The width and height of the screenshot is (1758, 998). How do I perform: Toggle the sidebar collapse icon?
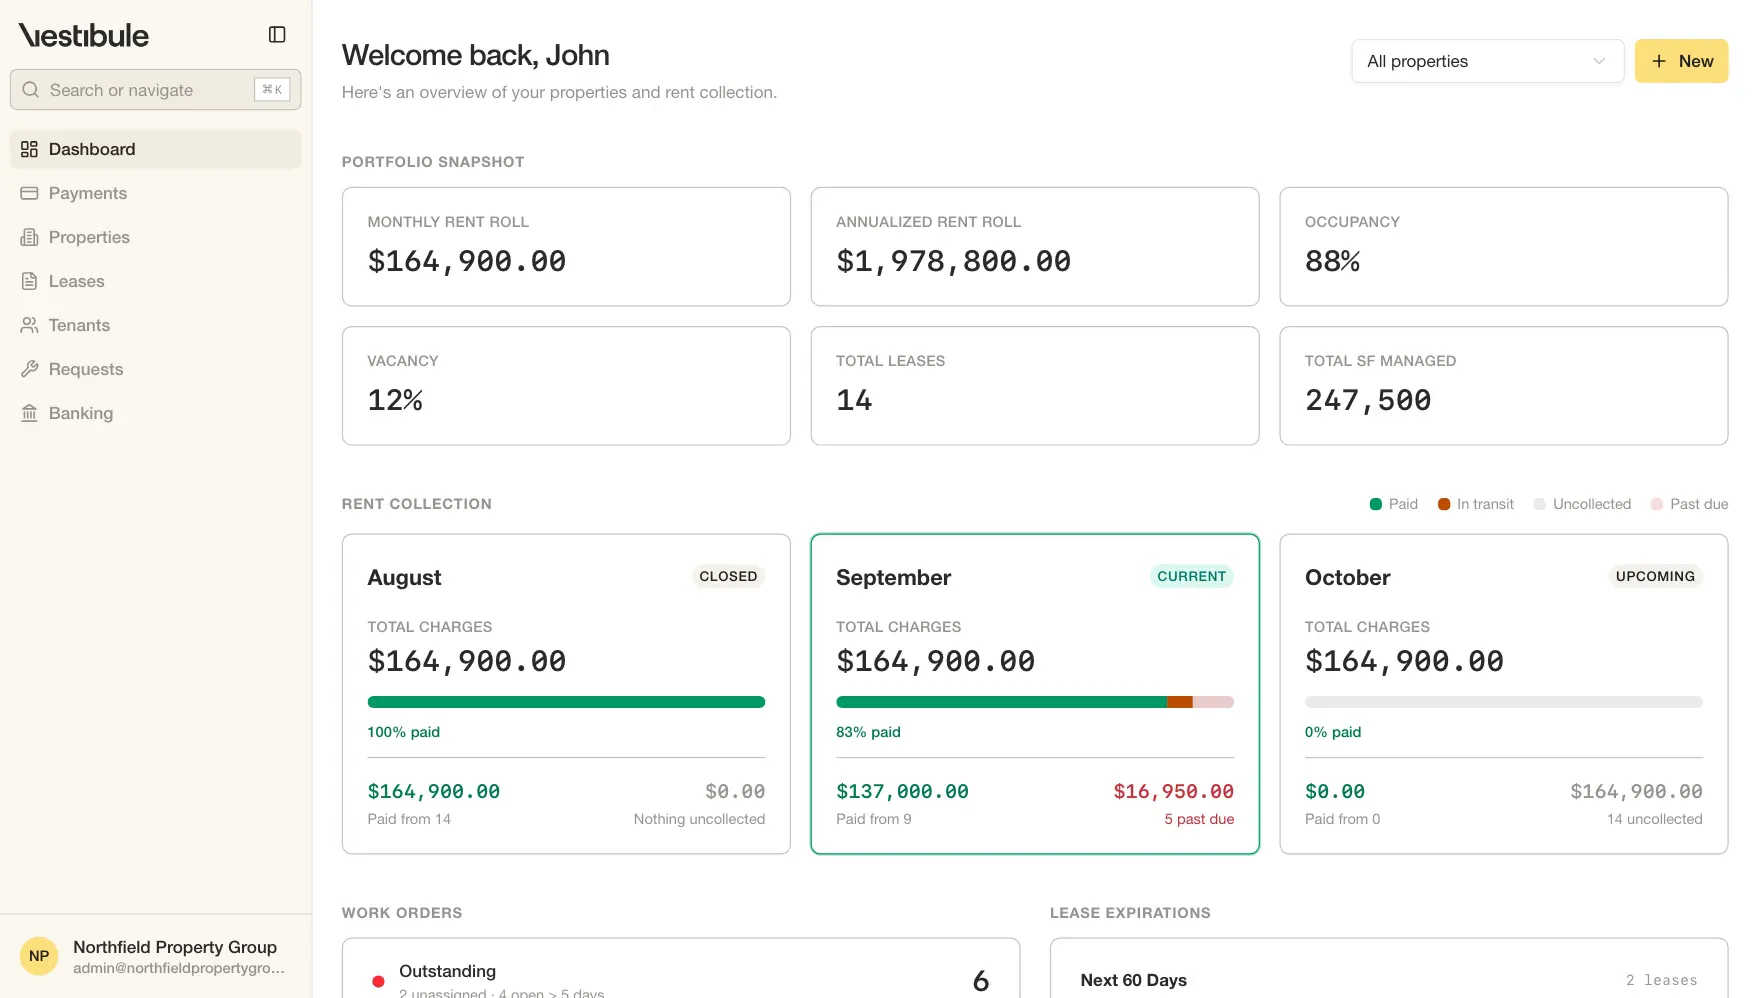(x=277, y=35)
